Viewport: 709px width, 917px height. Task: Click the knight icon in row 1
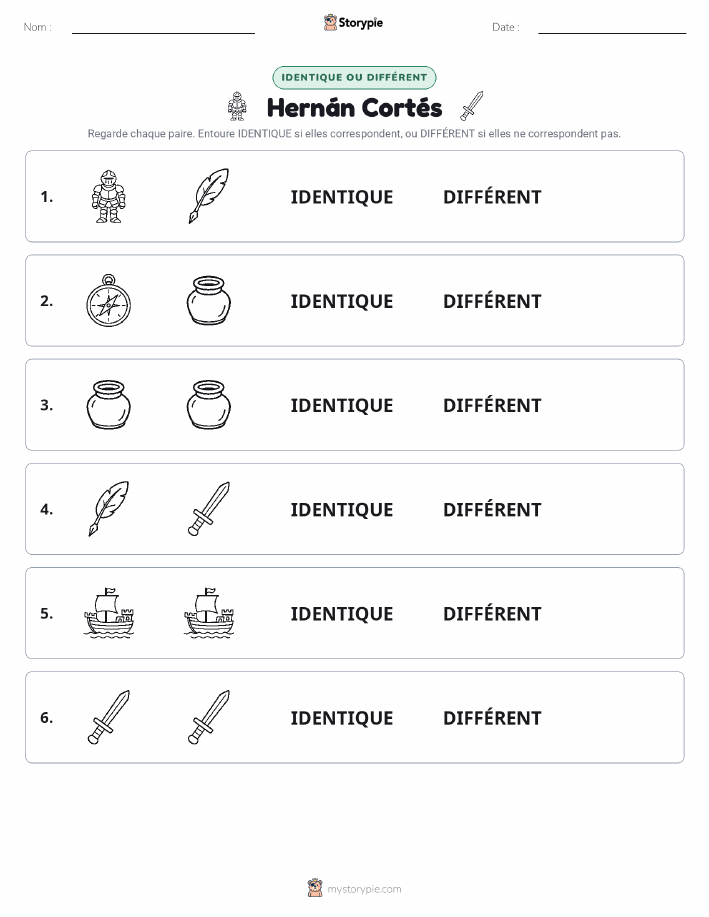(109, 196)
